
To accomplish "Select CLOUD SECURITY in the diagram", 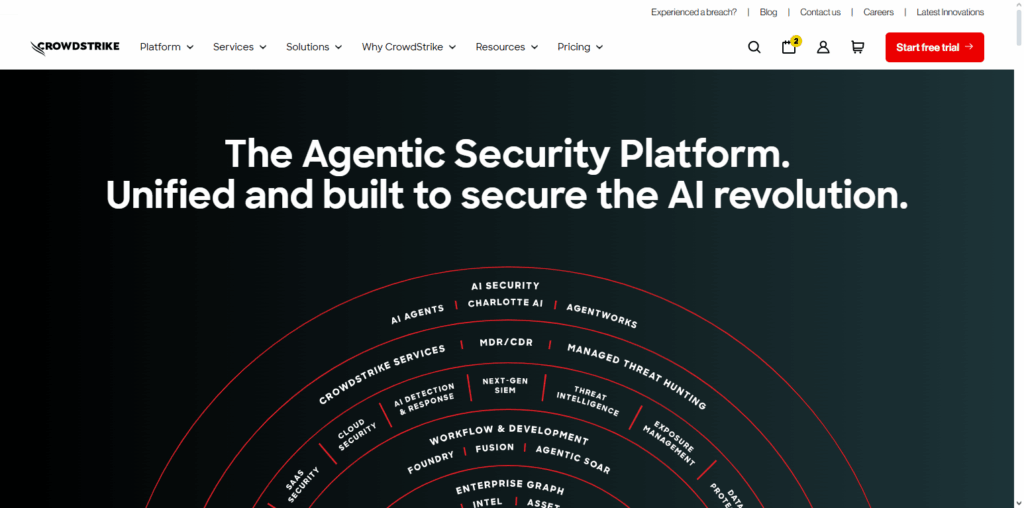I will click(x=357, y=435).
